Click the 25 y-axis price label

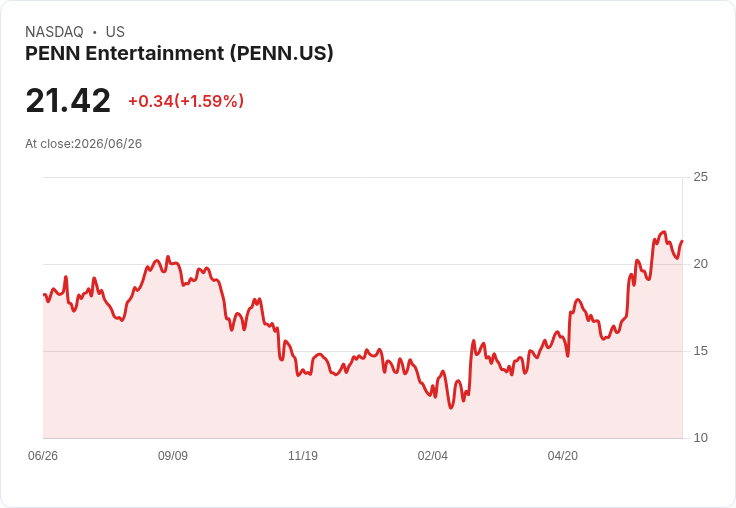[x=700, y=177]
